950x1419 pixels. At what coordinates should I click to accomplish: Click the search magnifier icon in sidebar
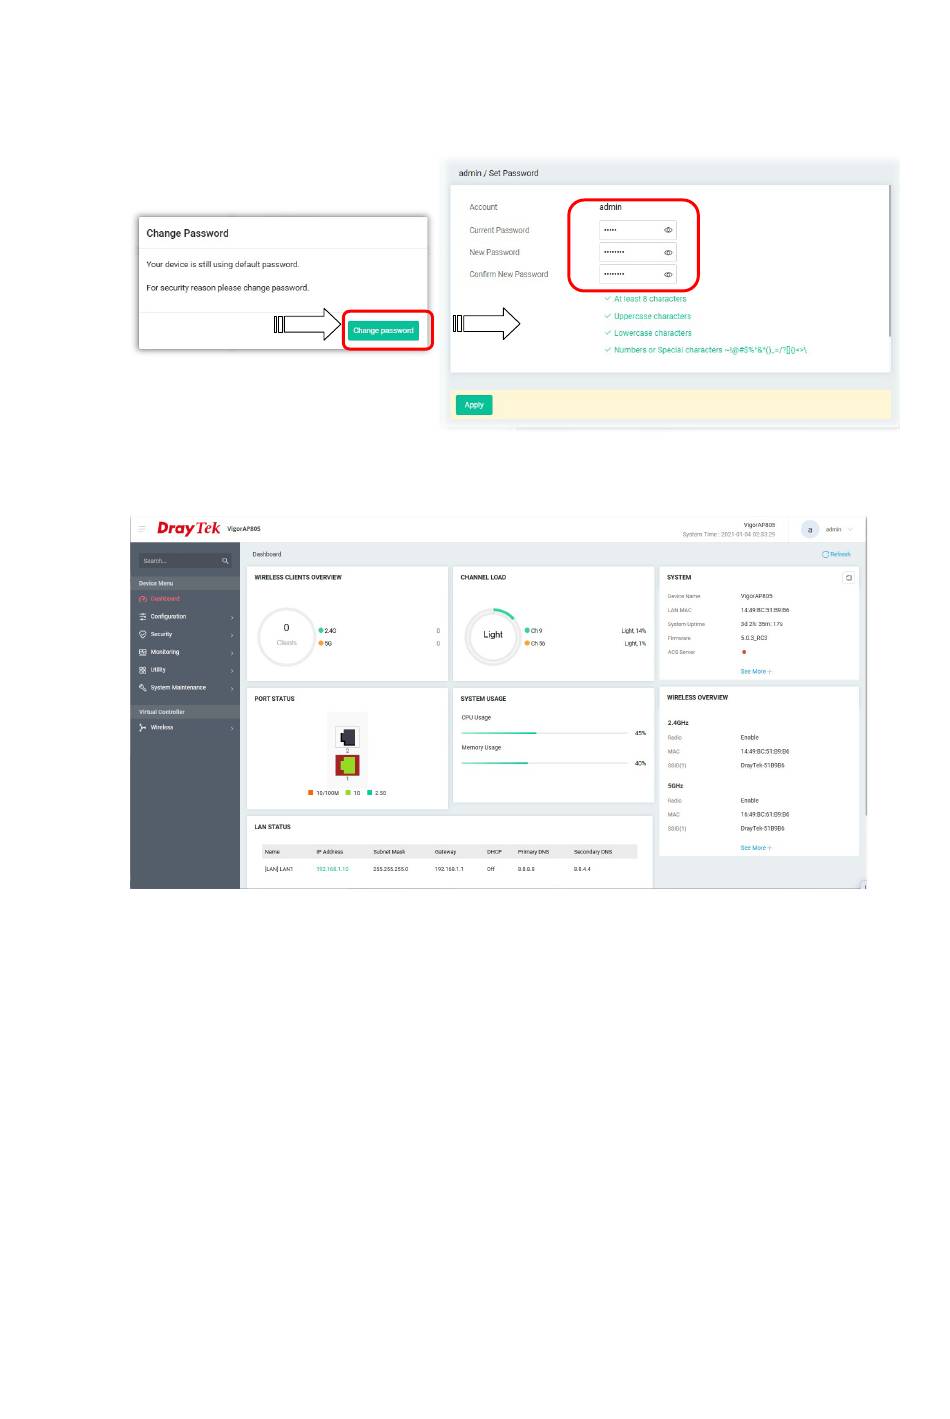[225, 561]
